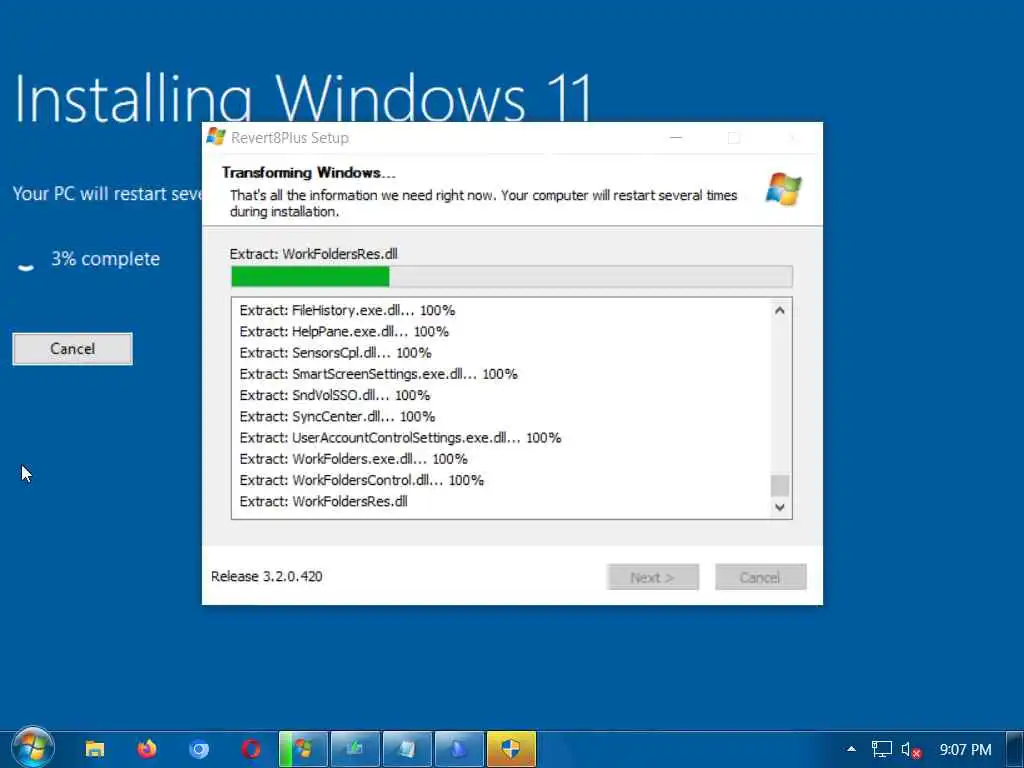
Task: Select the notepad-like taskbar app button
Action: click(x=407, y=748)
